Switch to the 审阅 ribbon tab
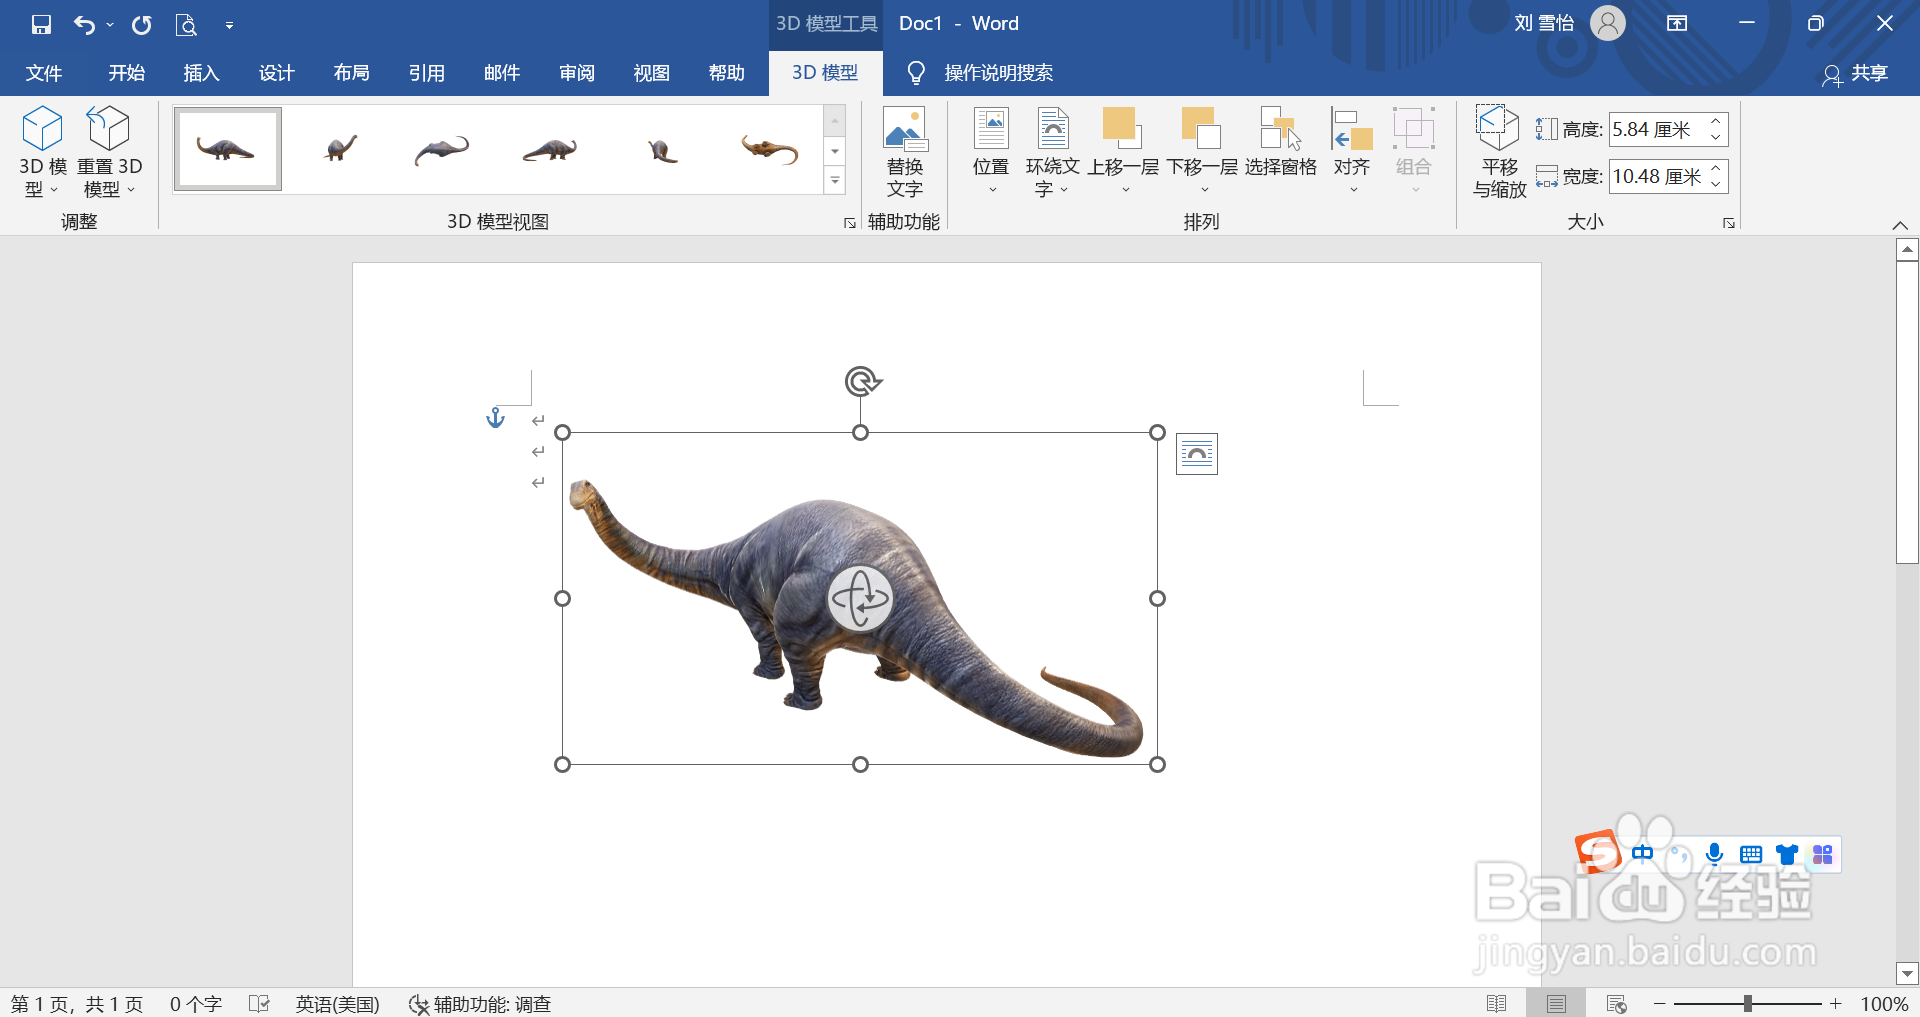 coord(576,72)
